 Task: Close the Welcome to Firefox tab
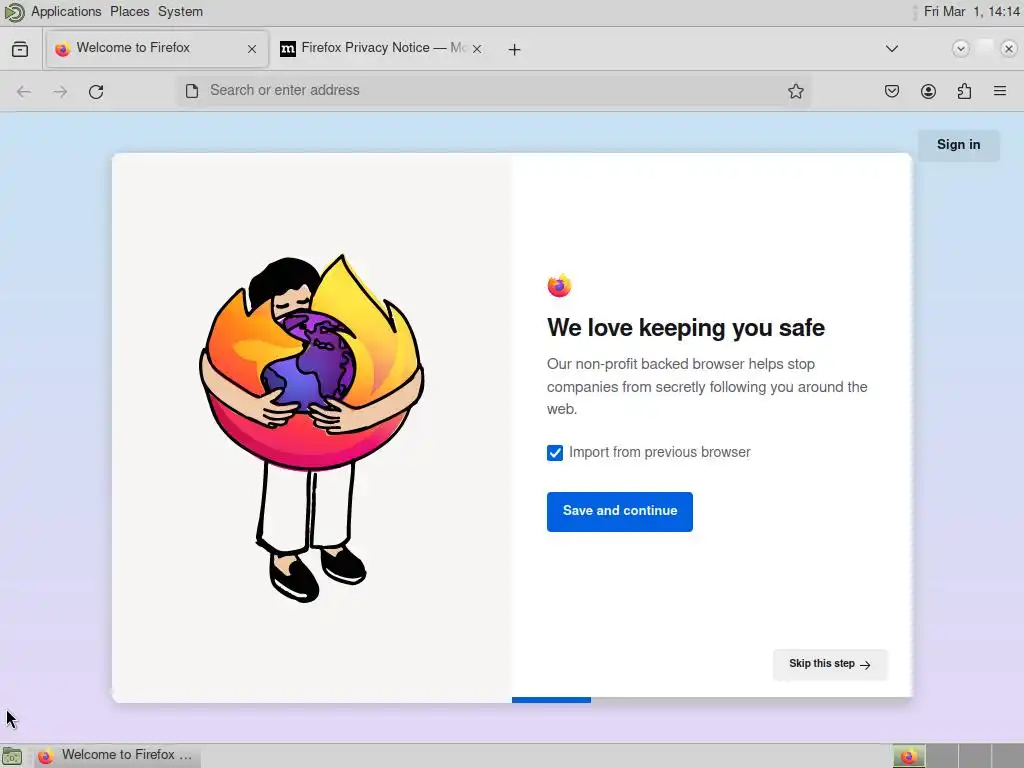[252, 49]
